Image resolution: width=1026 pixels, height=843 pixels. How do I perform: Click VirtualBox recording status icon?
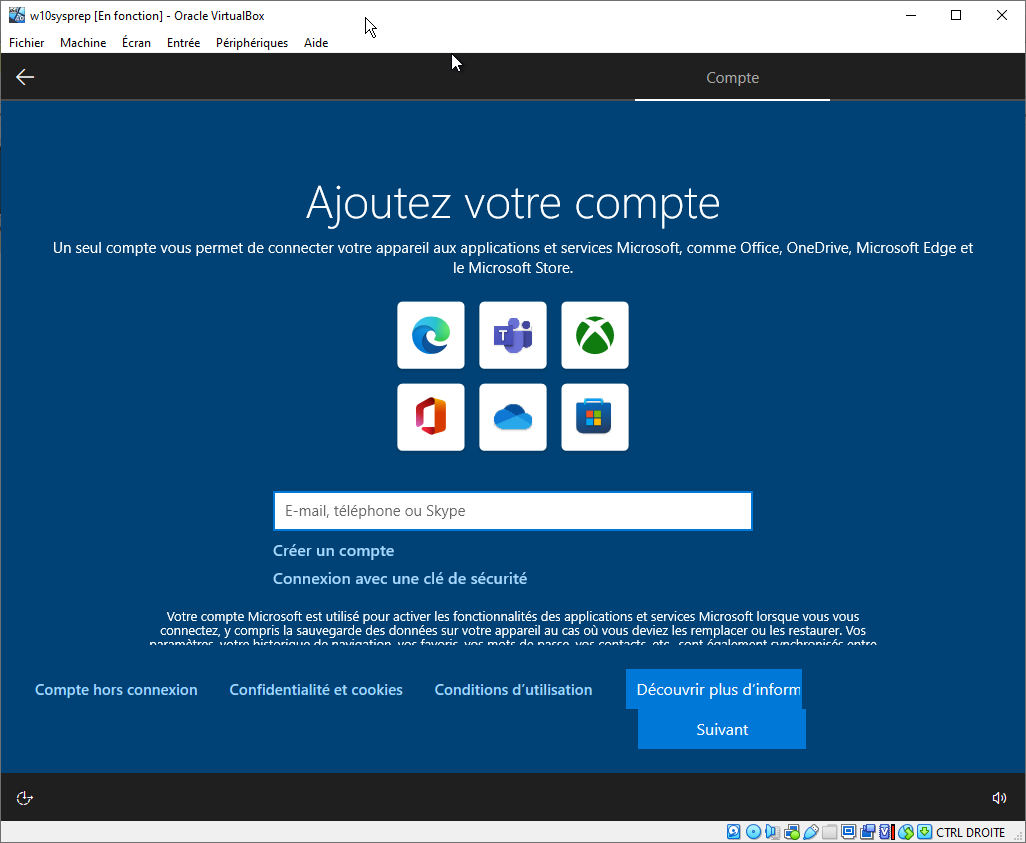[x=868, y=832]
